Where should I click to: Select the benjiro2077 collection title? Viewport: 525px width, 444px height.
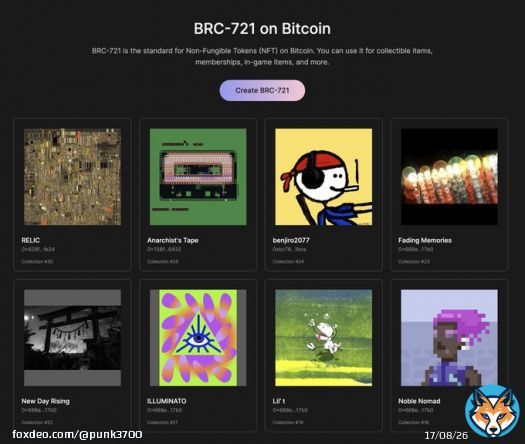(291, 240)
